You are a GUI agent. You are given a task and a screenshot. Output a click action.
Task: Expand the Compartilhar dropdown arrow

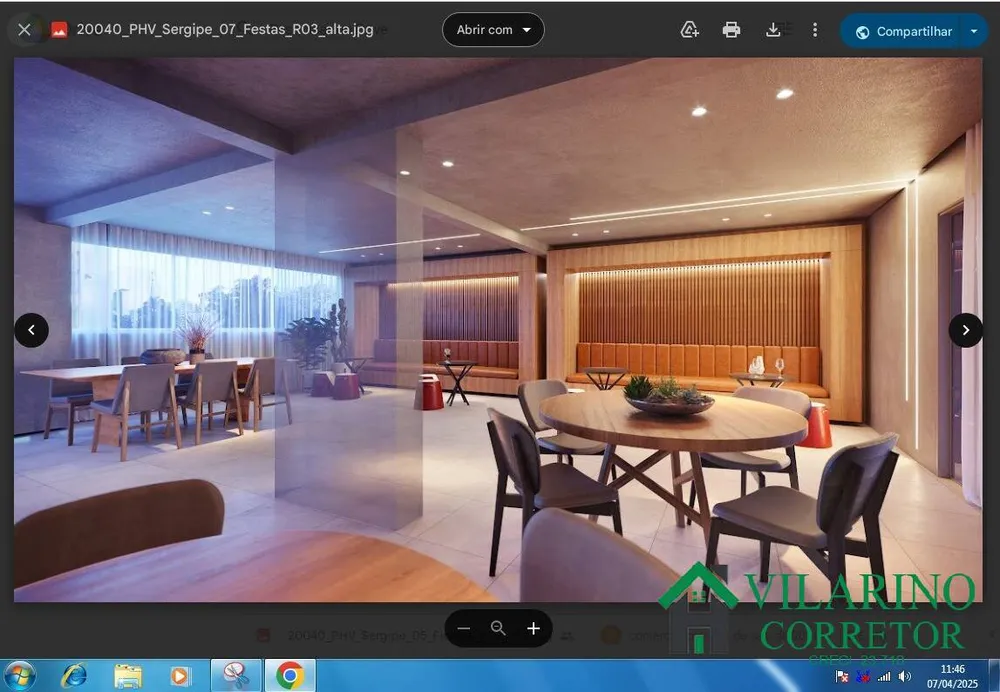(x=974, y=31)
